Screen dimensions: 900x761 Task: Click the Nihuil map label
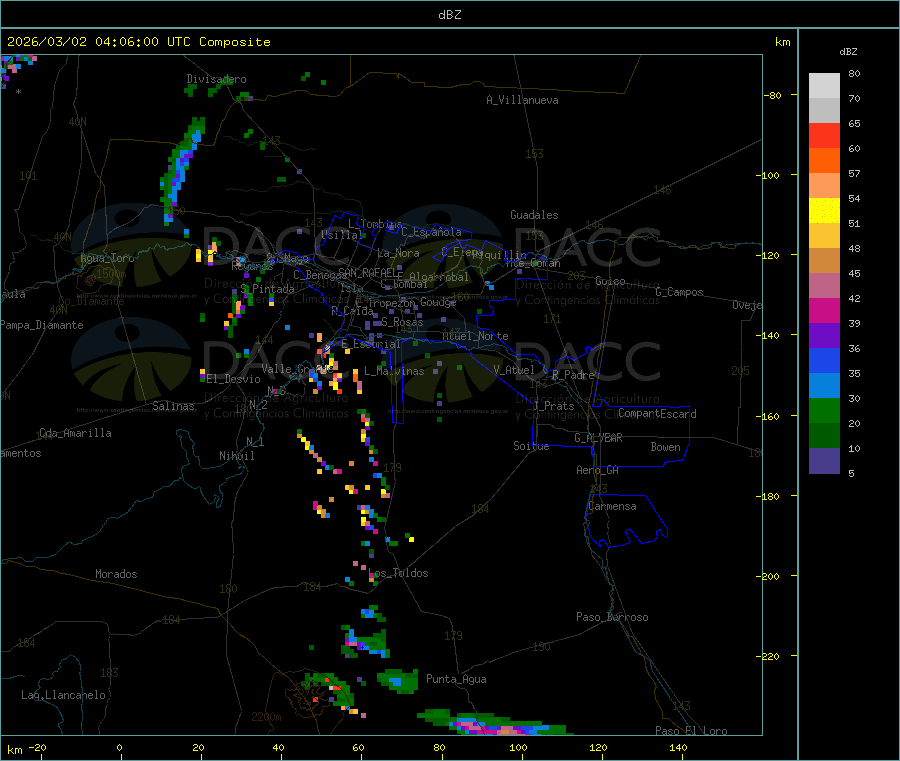[x=236, y=456]
